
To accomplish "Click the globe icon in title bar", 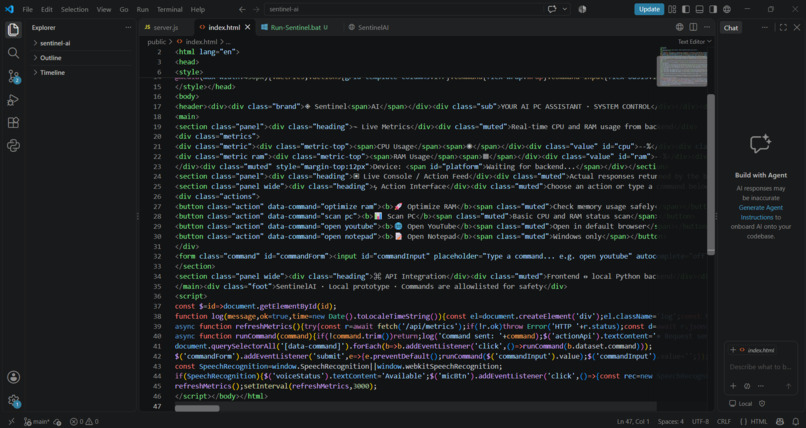I will coord(727,9).
